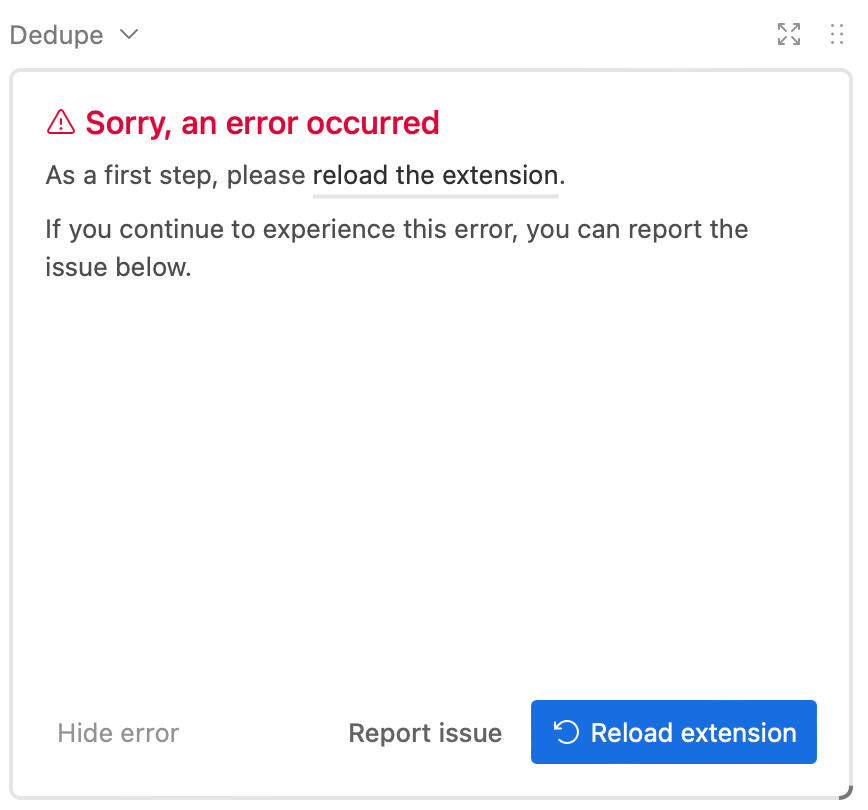Click the 'If you continue to experience' paragraph
Image resolution: width=868 pixels, height=810 pixels.
tap(396, 248)
